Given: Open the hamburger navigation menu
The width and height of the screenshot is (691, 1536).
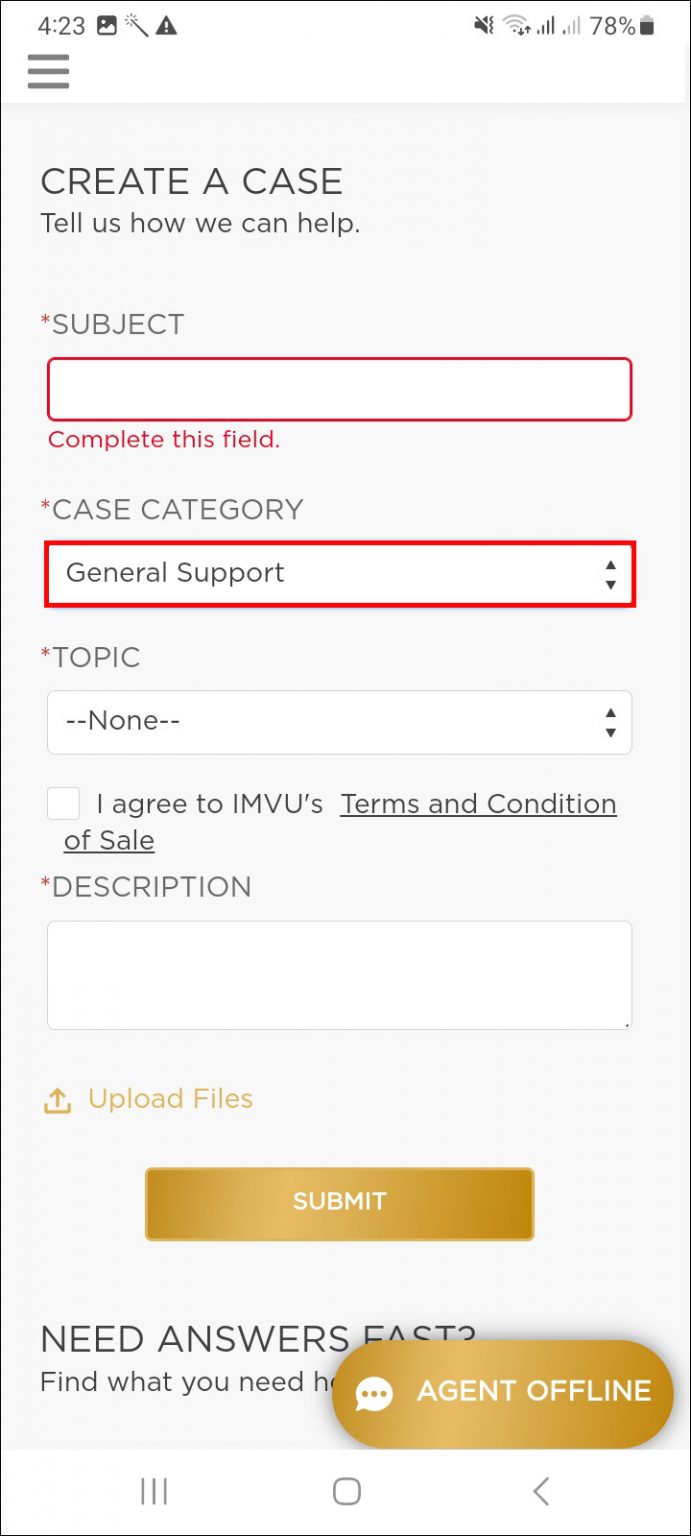Looking at the screenshot, I should [x=48, y=71].
